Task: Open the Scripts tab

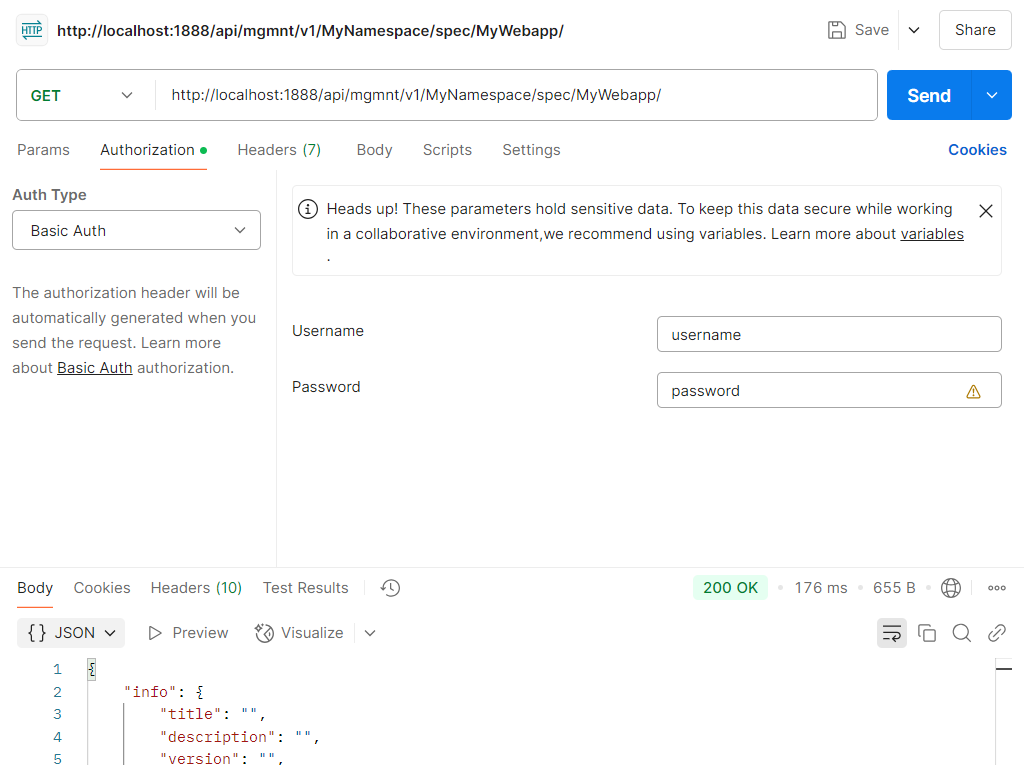Action: pyautogui.click(x=447, y=150)
